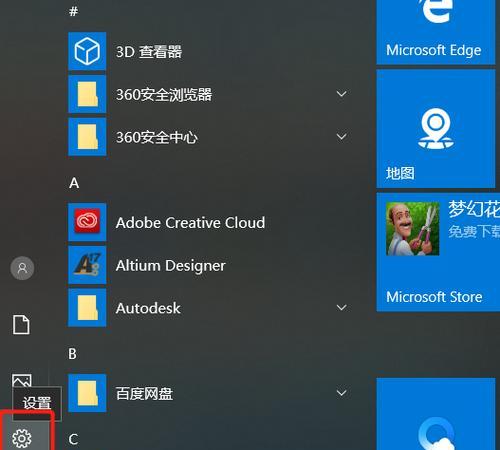Image resolution: width=500 pixels, height=450 pixels.
Task: Open the Microsoft Store tile
Action: (438, 252)
